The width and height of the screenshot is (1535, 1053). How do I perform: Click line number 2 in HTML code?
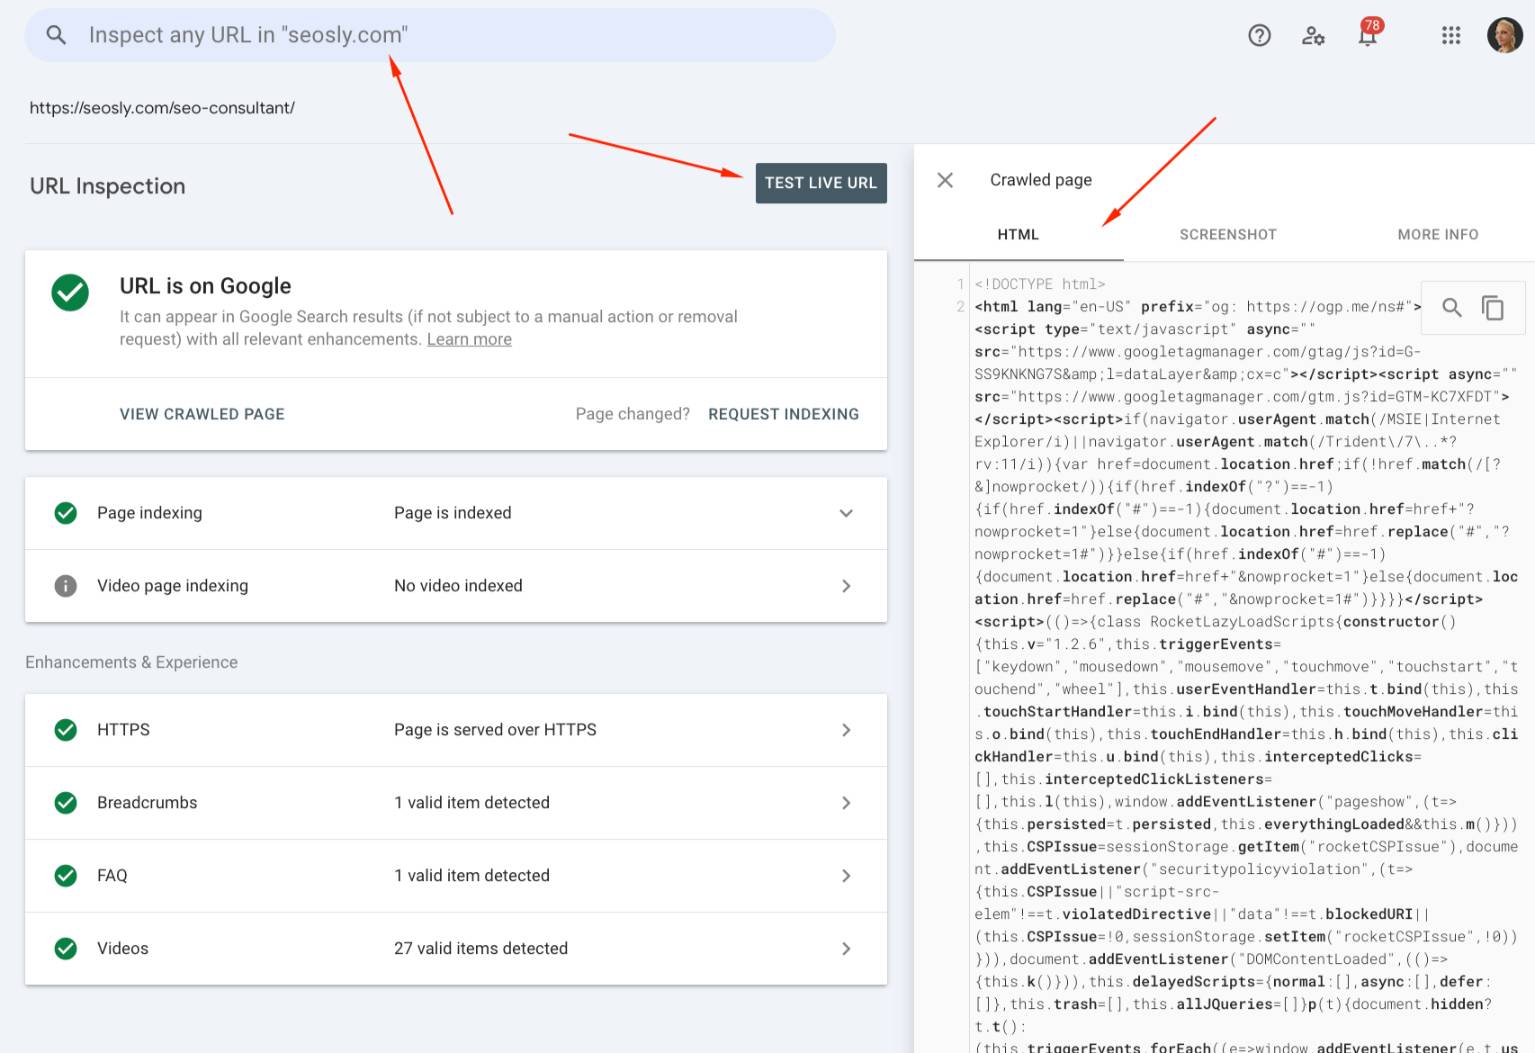(961, 307)
